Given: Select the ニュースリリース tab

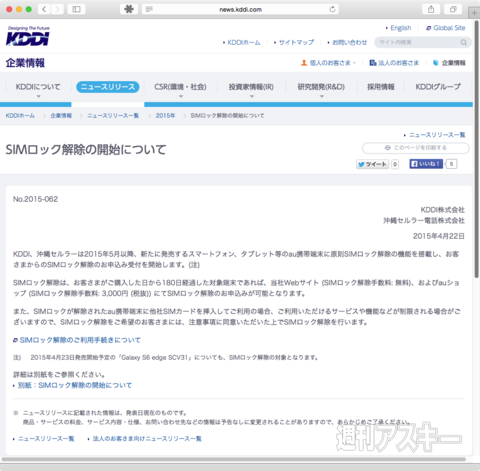Looking at the screenshot, I should click(x=108, y=87).
